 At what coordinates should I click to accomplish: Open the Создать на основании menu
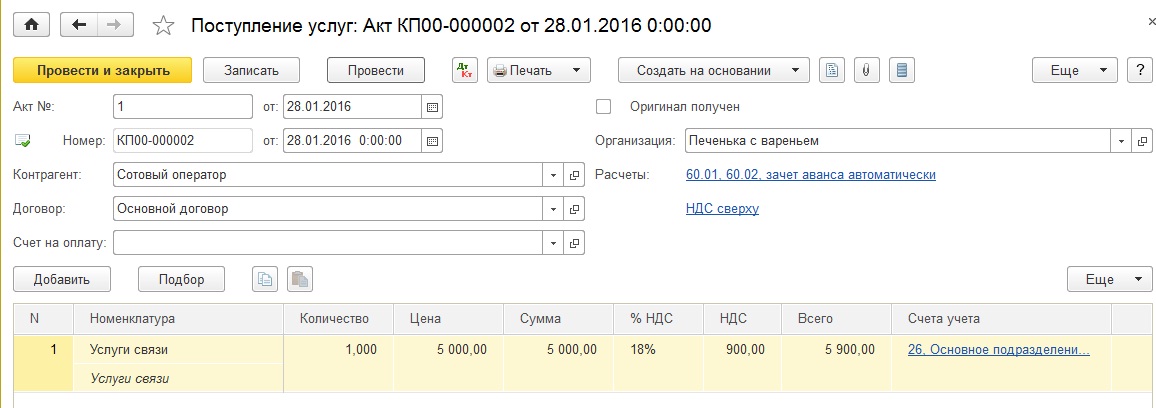pyautogui.click(x=713, y=70)
